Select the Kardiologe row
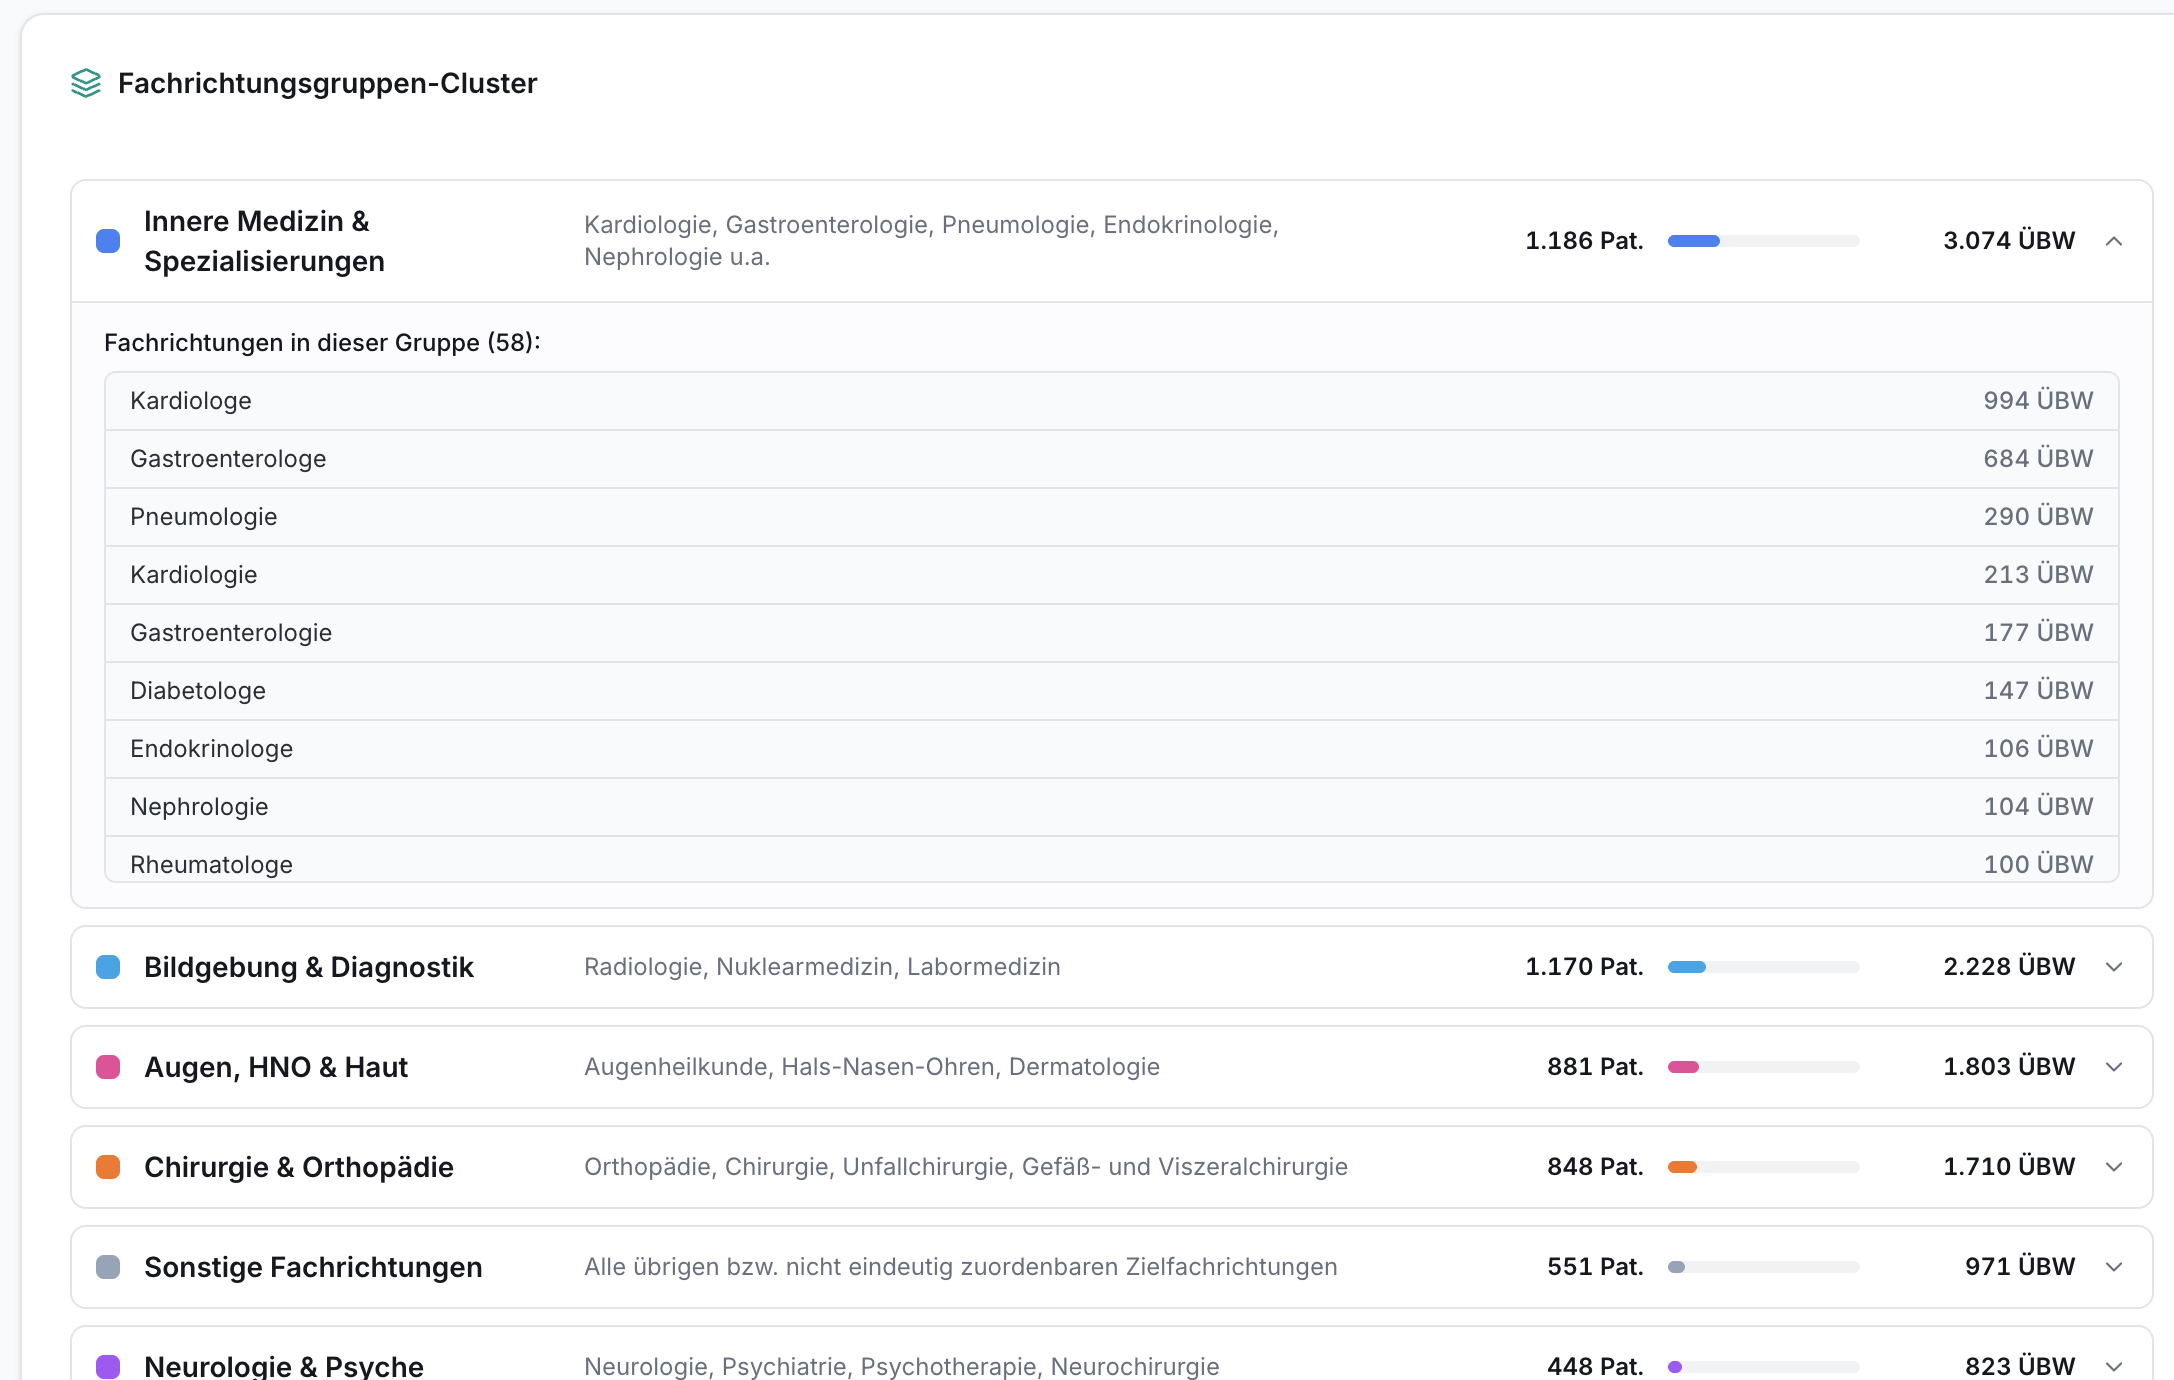Viewport: 2174px width, 1380px height. point(1112,401)
